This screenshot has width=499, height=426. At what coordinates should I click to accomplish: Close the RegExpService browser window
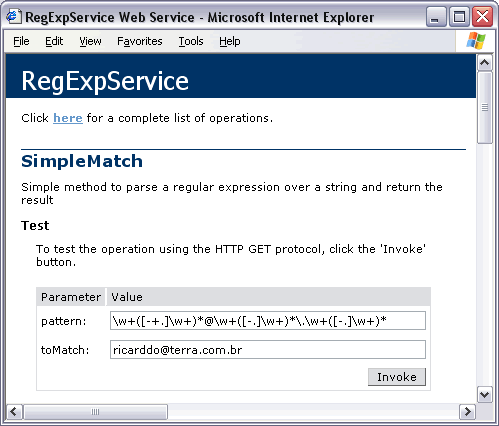[x=482, y=17]
